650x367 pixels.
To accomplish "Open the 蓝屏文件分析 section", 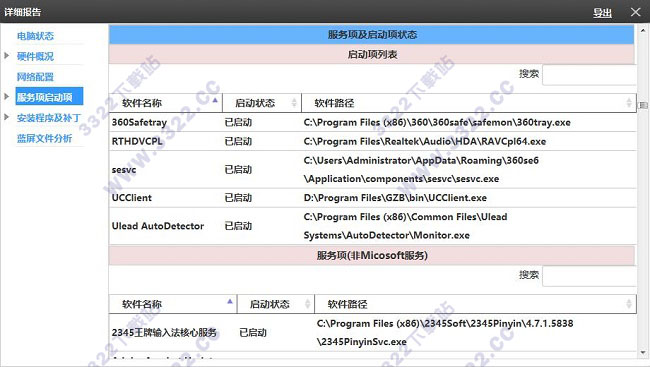I will point(44,138).
